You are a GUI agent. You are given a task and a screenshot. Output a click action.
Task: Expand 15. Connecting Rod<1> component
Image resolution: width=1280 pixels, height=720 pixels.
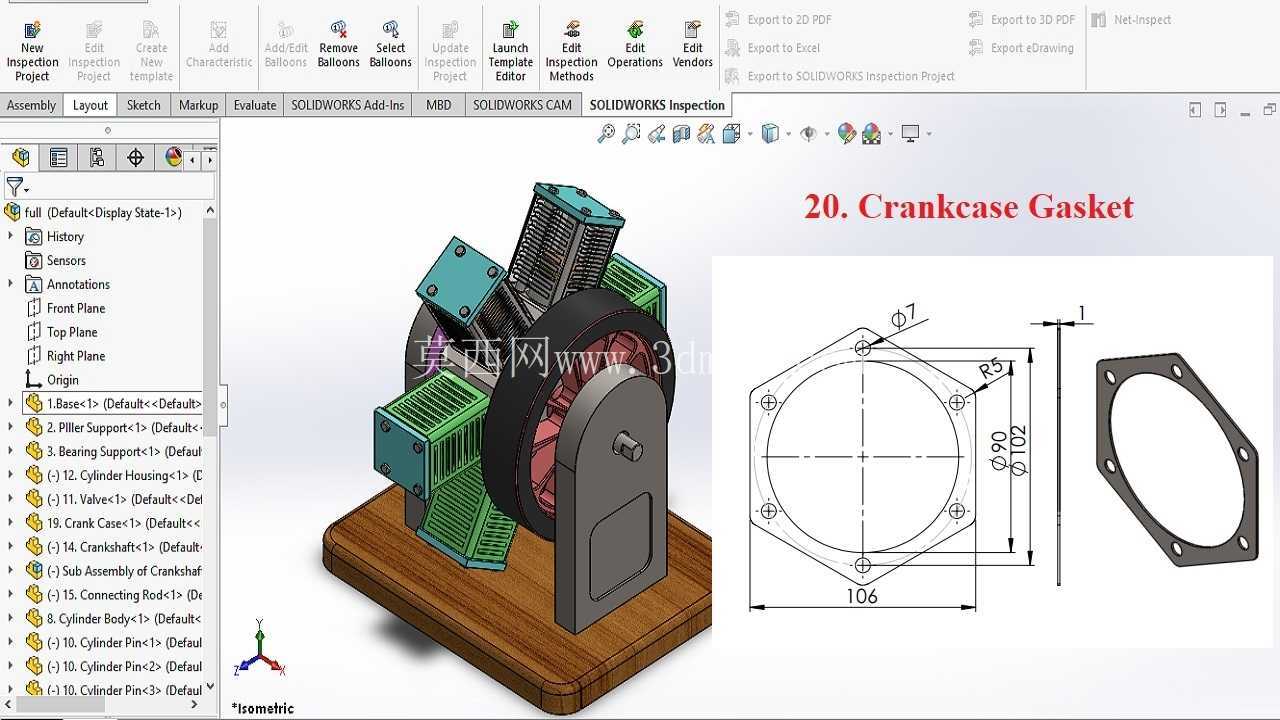tap(11, 594)
